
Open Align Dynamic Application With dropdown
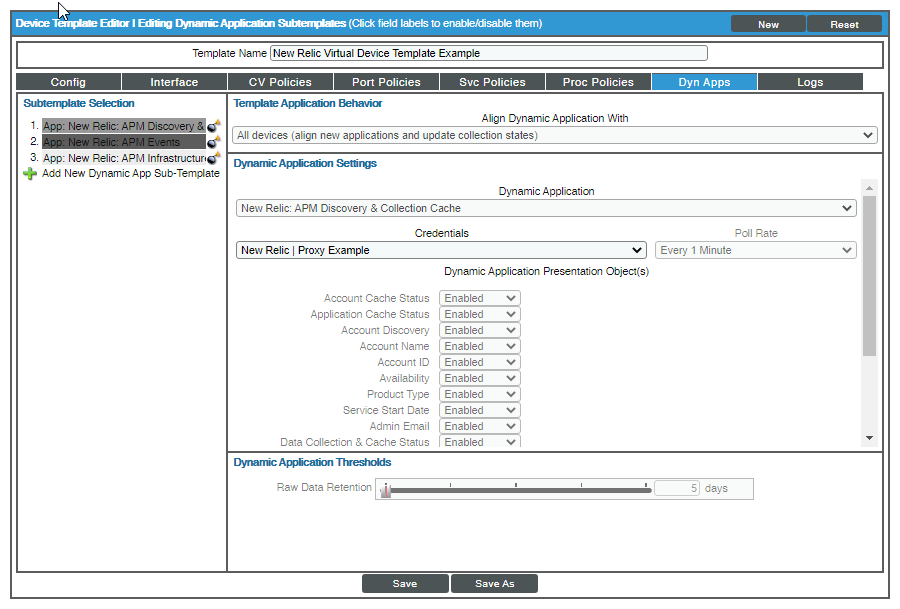(554, 135)
